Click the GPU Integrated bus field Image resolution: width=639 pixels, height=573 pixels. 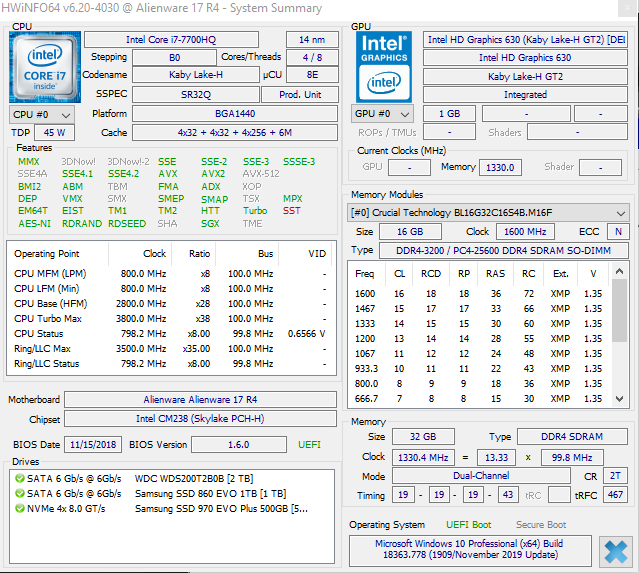click(x=525, y=95)
